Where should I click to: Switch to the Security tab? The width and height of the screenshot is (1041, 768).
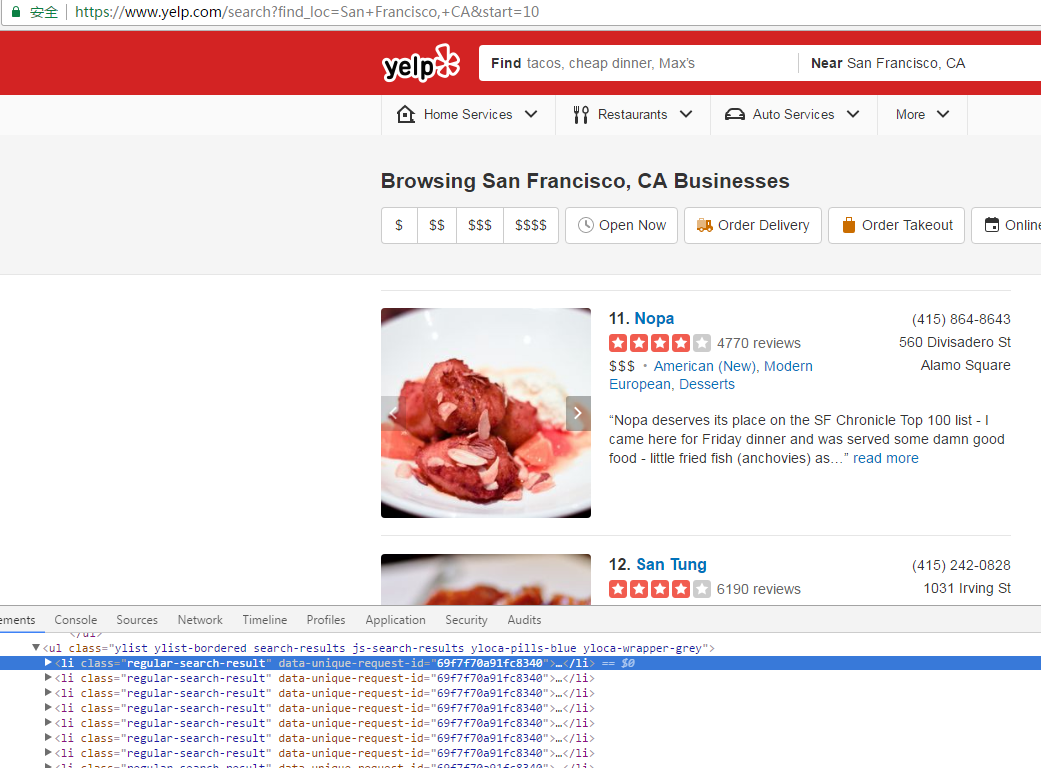pos(466,619)
